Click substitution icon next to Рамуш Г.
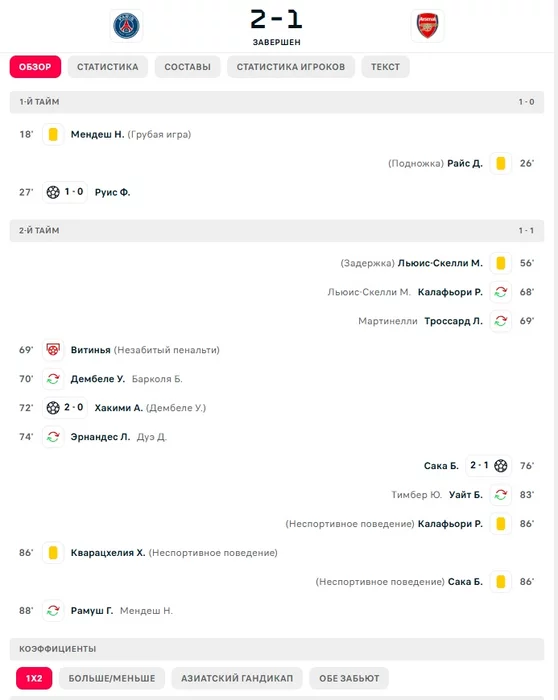Viewport: 558px width, 700px height. tap(53, 610)
